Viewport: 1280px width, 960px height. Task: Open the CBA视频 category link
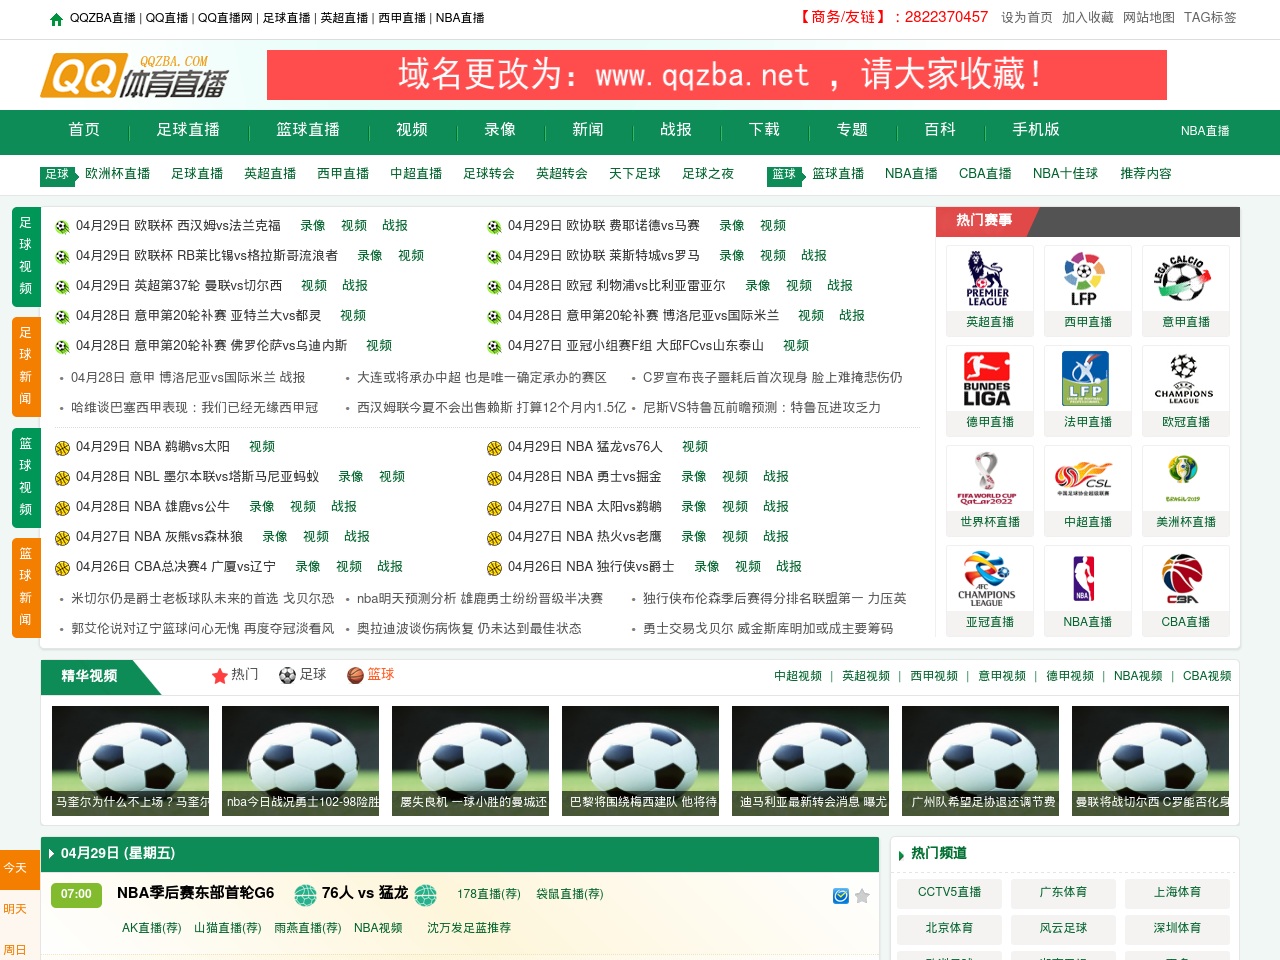coord(1207,676)
